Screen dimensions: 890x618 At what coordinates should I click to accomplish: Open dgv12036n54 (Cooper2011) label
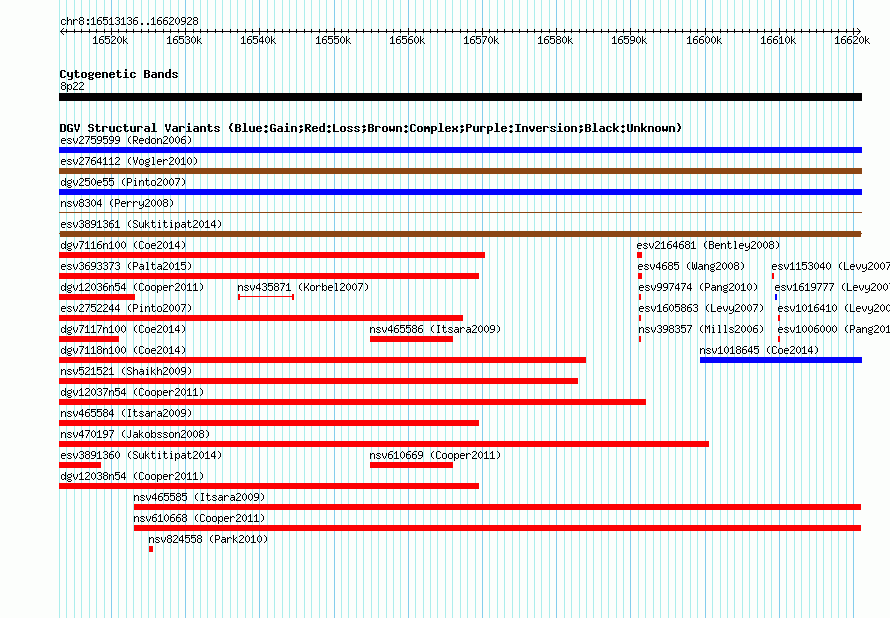coord(132,287)
